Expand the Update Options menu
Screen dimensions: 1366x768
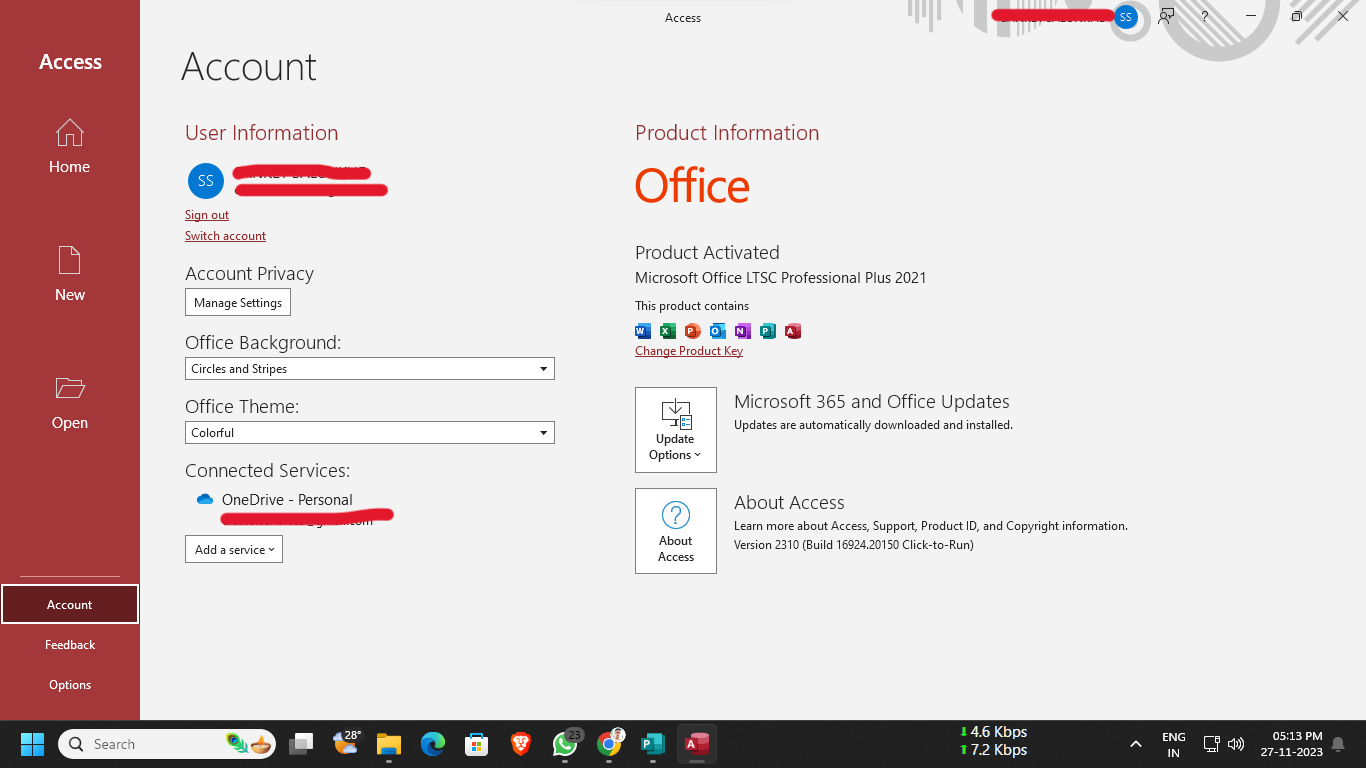[675, 430]
